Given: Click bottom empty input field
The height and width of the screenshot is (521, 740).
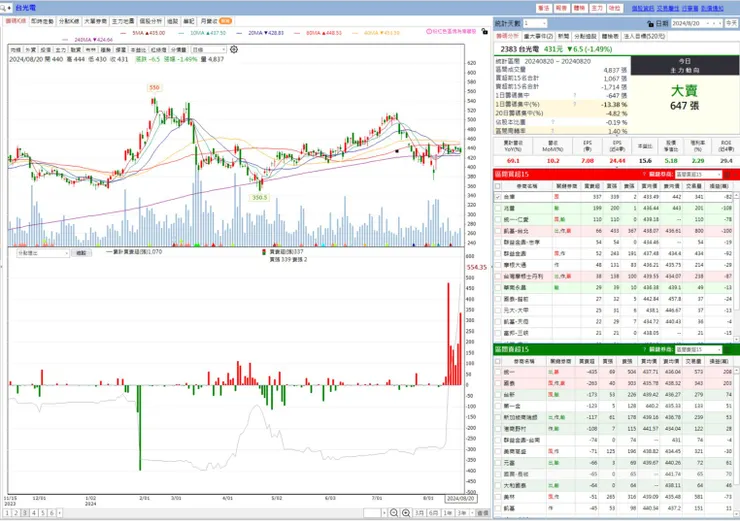Looking at the screenshot, I should [372, 513].
